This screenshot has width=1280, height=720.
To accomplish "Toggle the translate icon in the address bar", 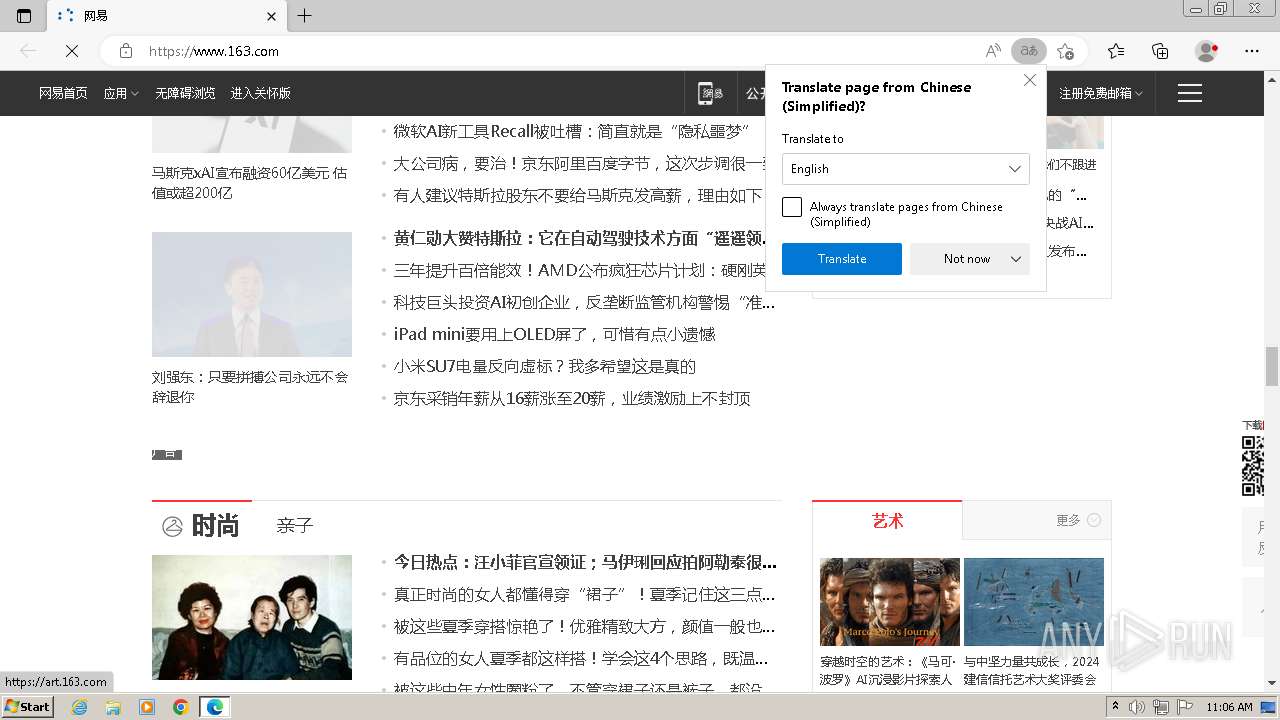I will [x=1028, y=51].
